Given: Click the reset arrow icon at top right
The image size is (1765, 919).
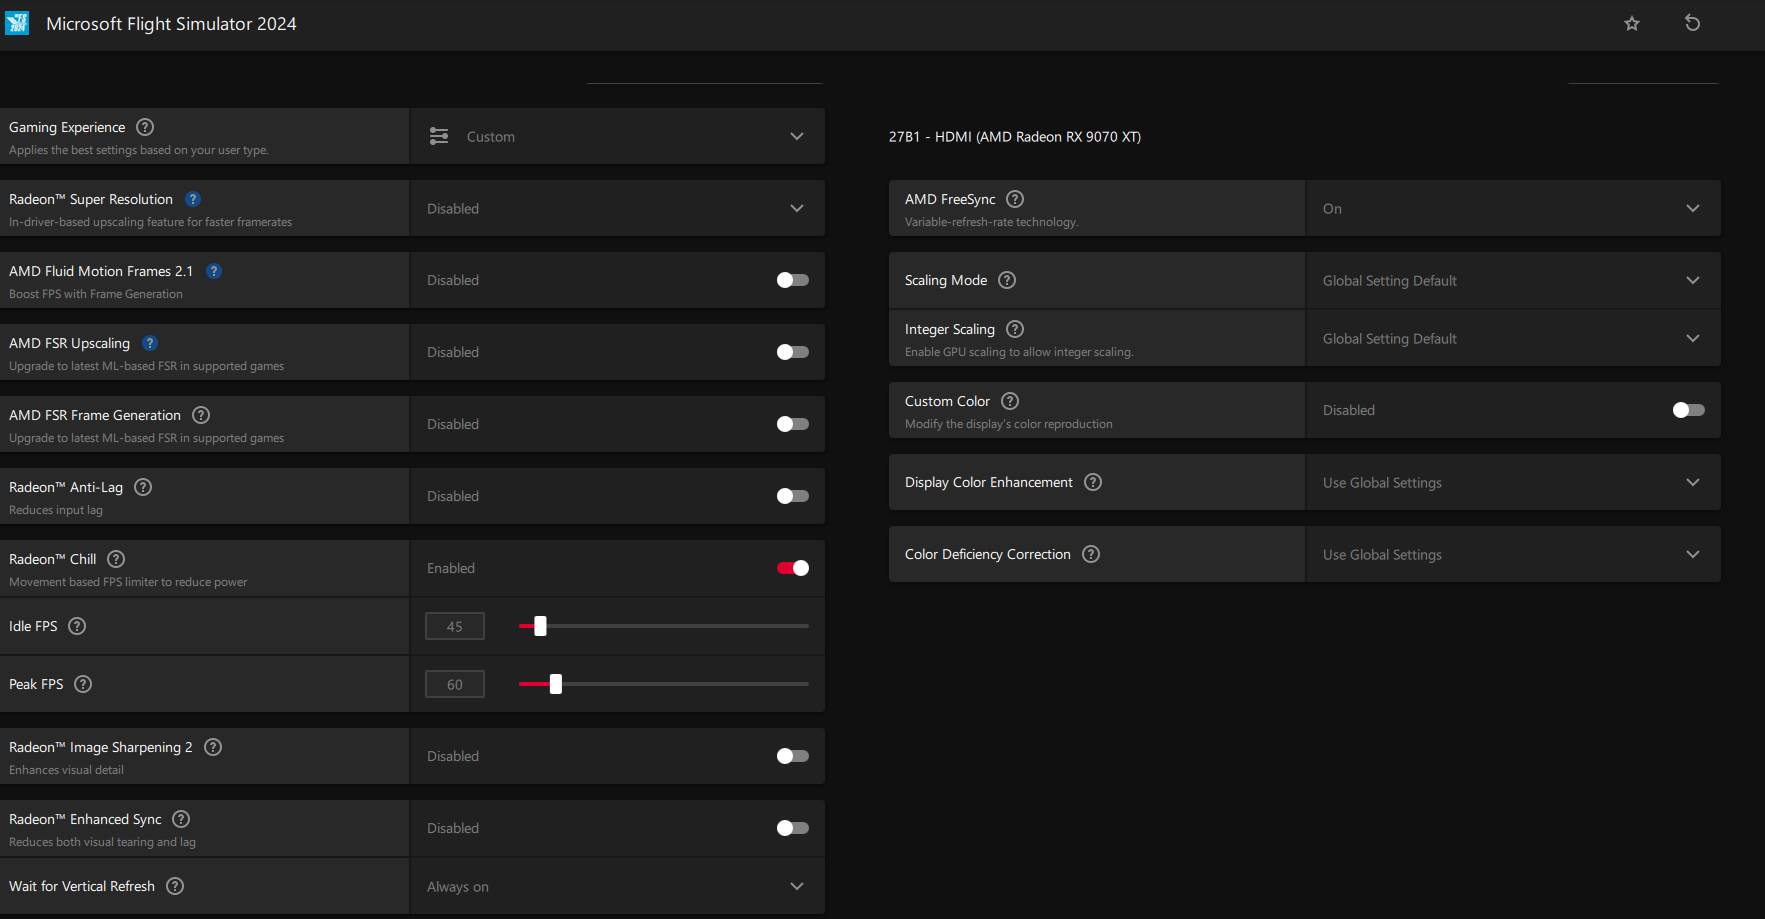Looking at the screenshot, I should [1692, 23].
